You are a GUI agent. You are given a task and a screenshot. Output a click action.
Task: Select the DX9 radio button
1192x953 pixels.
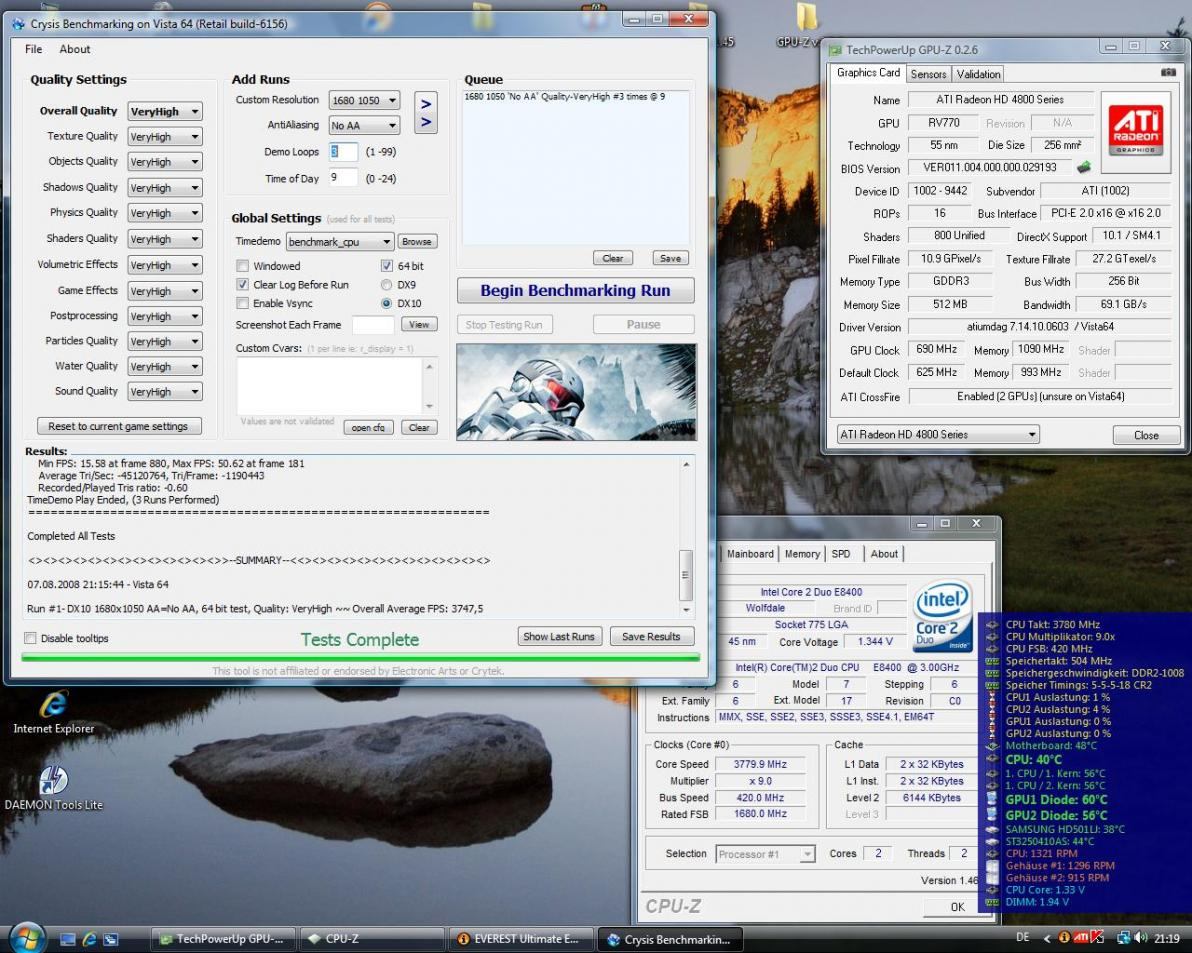tap(386, 285)
